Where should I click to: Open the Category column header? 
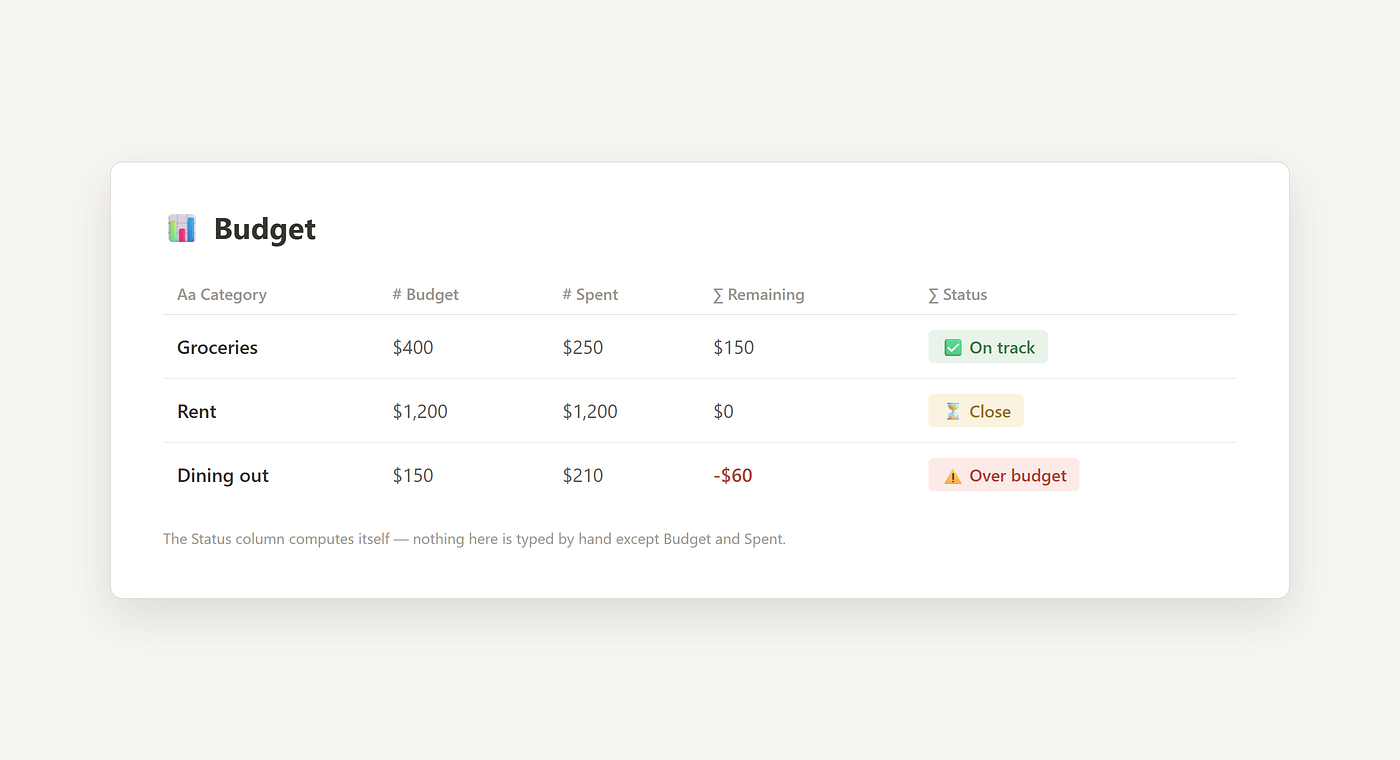[x=222, y=295]
